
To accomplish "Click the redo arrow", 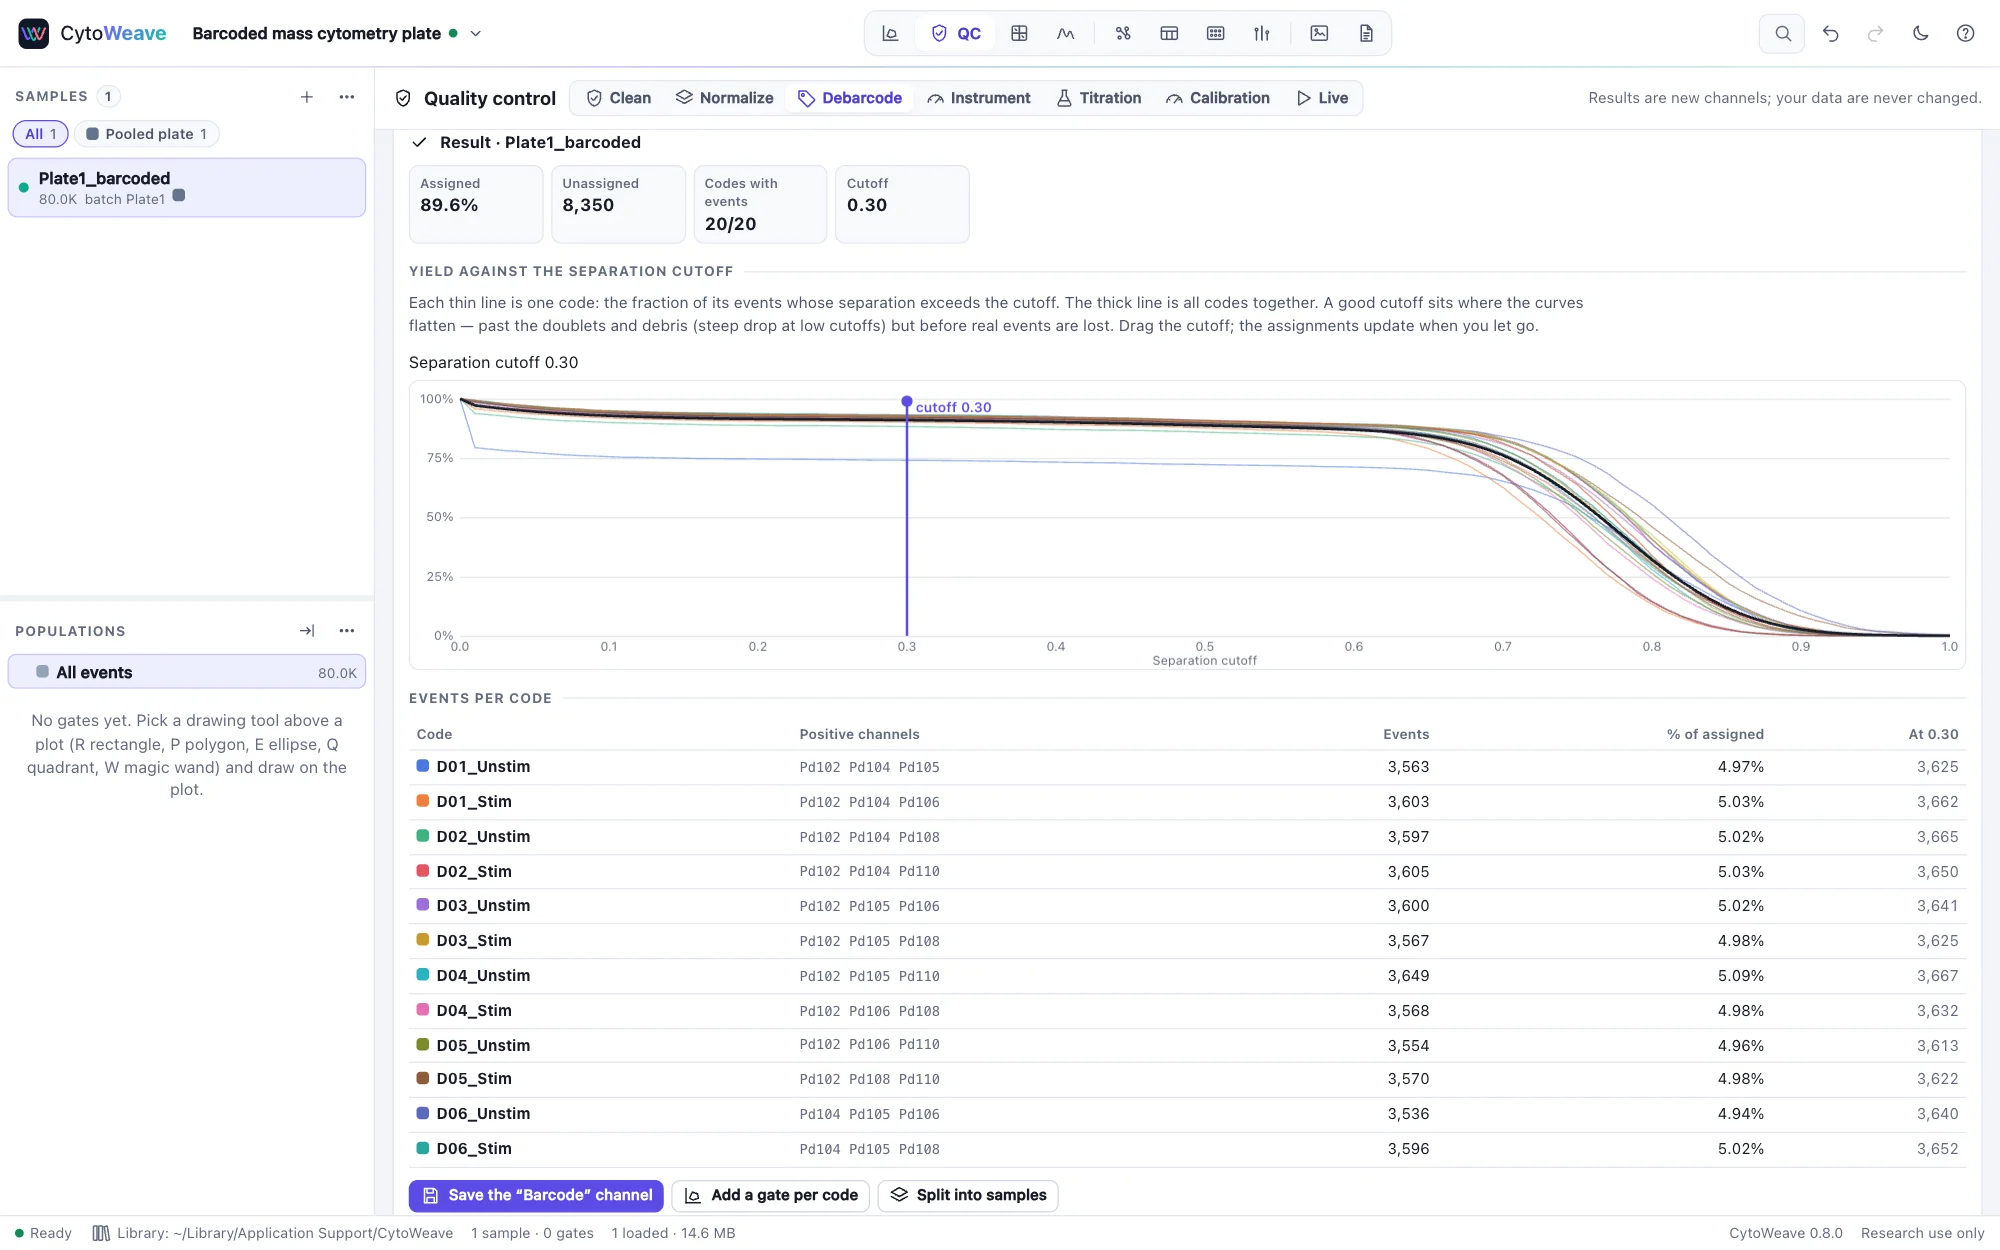I will pyautogui.click(x=1875, y=33).
